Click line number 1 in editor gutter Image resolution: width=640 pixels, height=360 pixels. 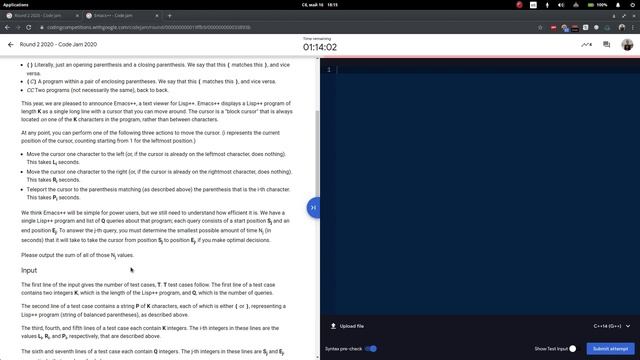(x=329, y=70)
